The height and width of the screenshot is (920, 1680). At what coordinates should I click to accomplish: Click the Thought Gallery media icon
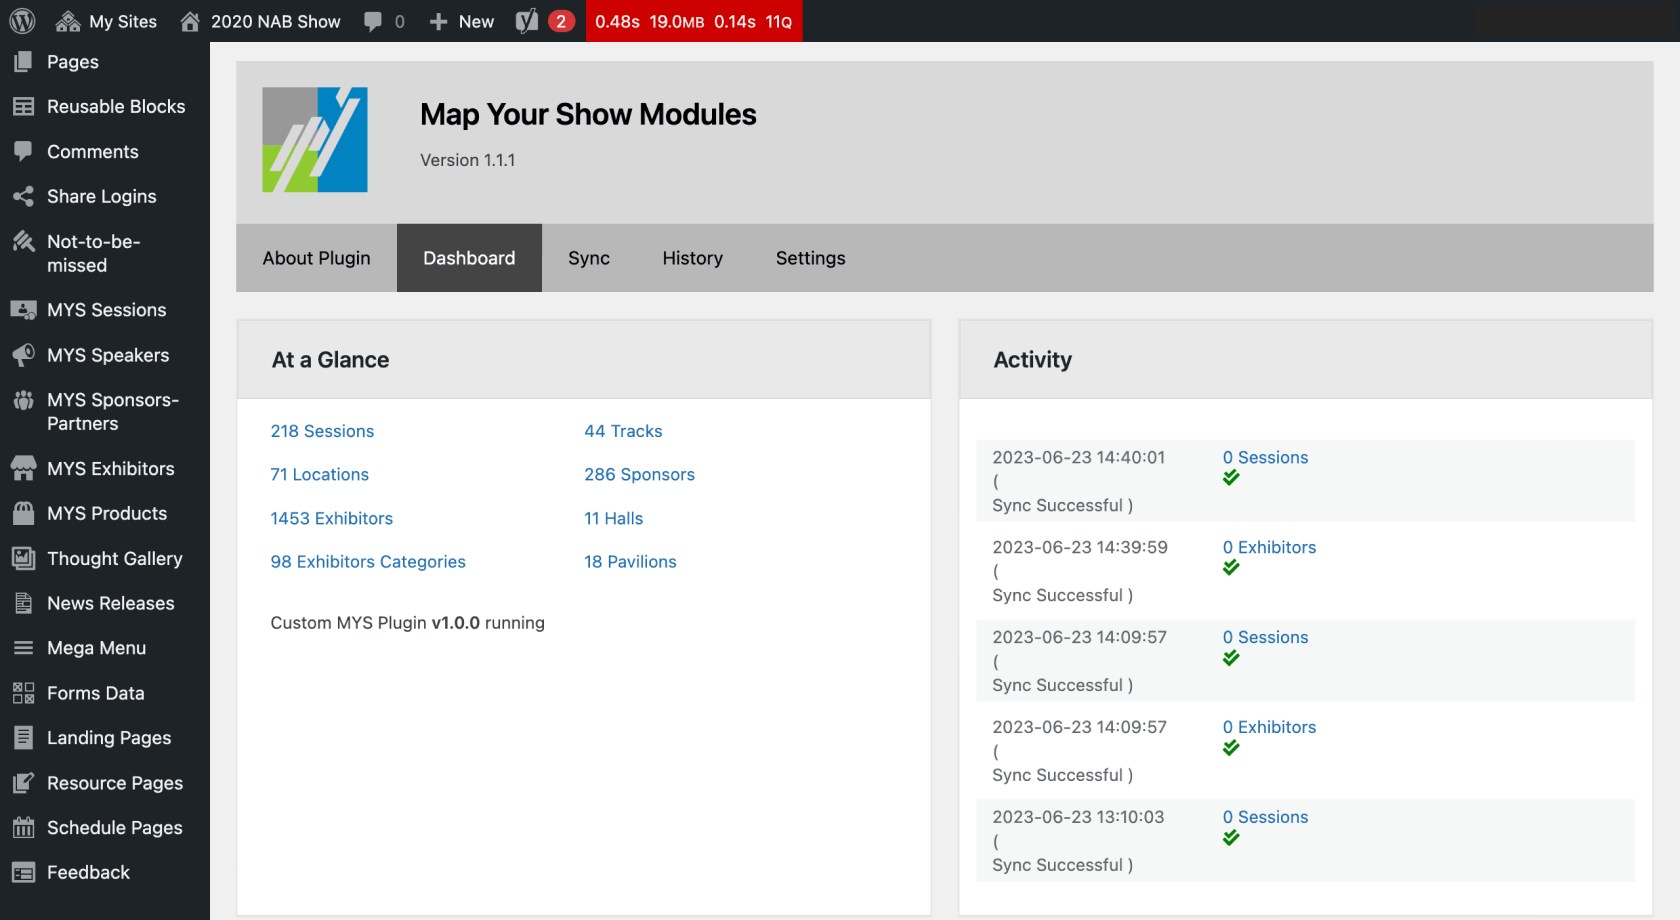coord(23,558)
